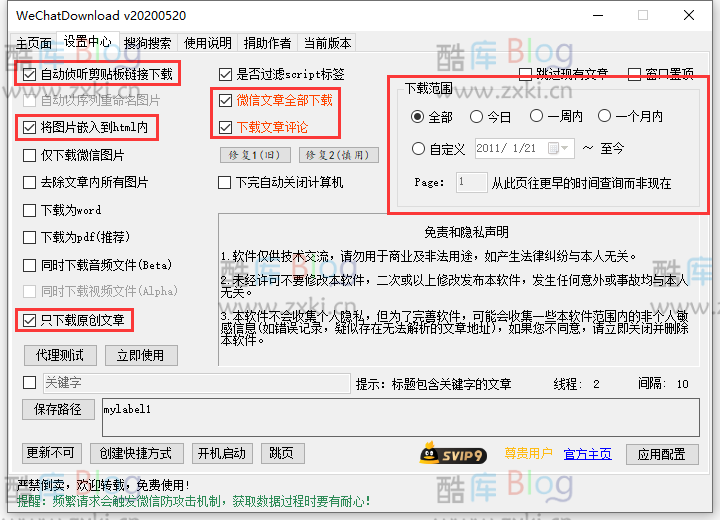
Task: Switch to the 主页面 tab
Action: [x=33, y=43]
